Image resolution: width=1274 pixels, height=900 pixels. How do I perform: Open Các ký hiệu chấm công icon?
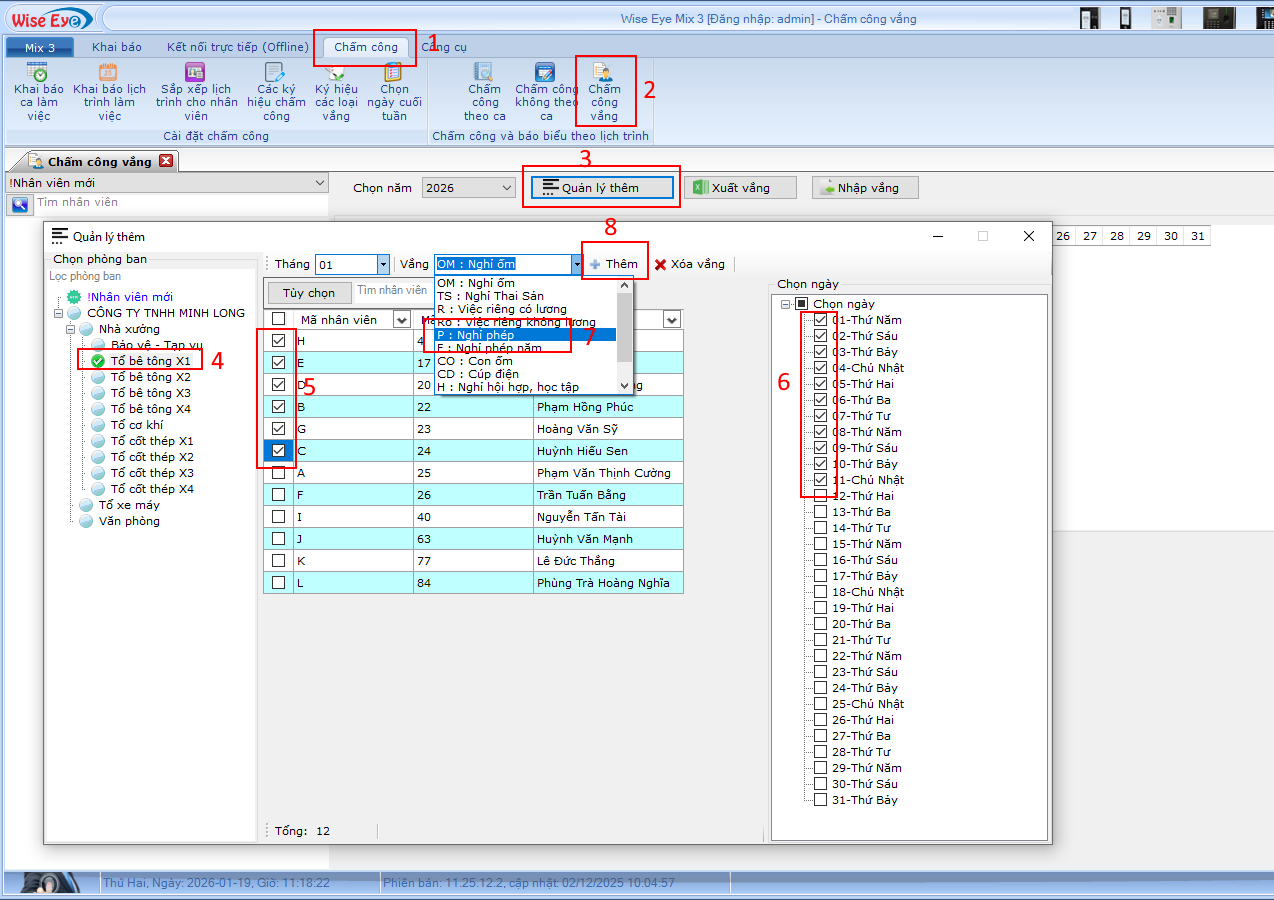(x=276, y=73)
